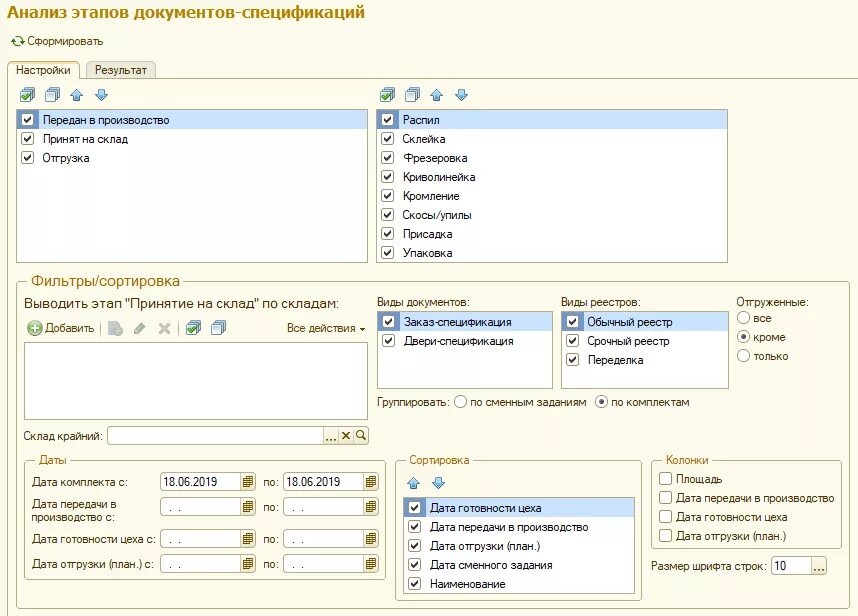858x616 pixels.
Task: Toggle Дата готовности цеха sort checkbox
Action: (415, 507)
